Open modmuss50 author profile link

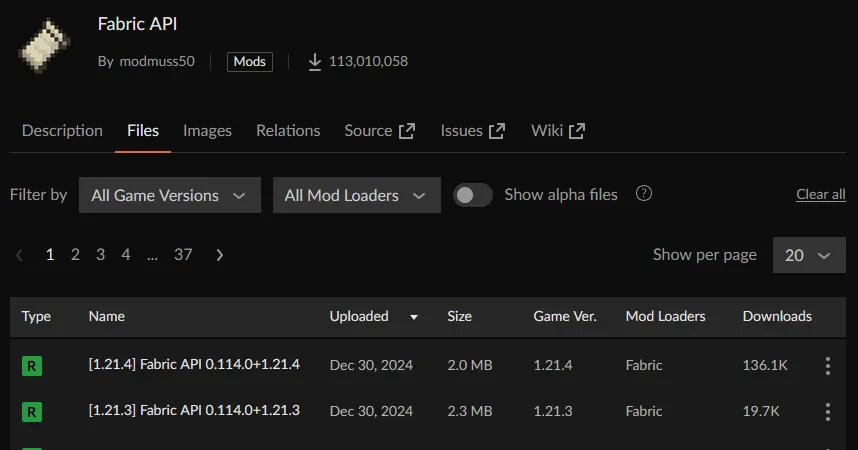(x=157, y=61)
